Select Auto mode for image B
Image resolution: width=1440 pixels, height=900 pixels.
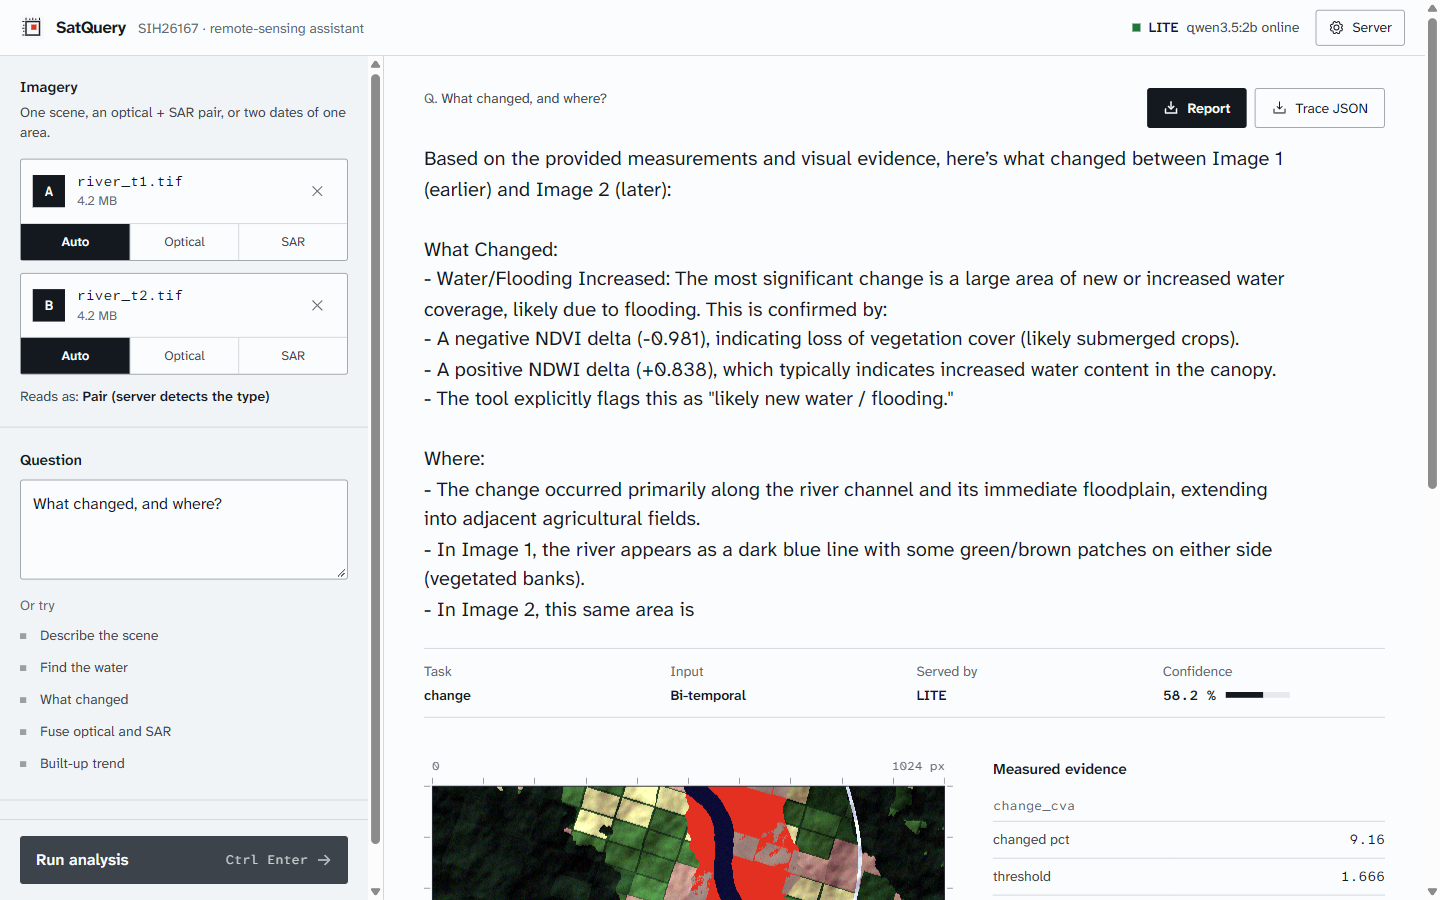coord(75,356)
